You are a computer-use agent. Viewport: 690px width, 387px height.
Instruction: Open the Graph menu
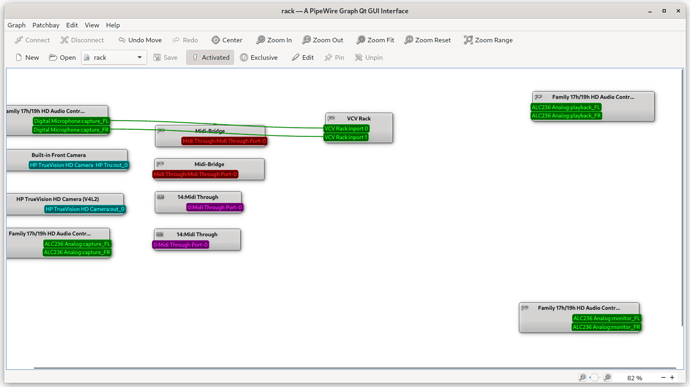(x=16, y=25)
